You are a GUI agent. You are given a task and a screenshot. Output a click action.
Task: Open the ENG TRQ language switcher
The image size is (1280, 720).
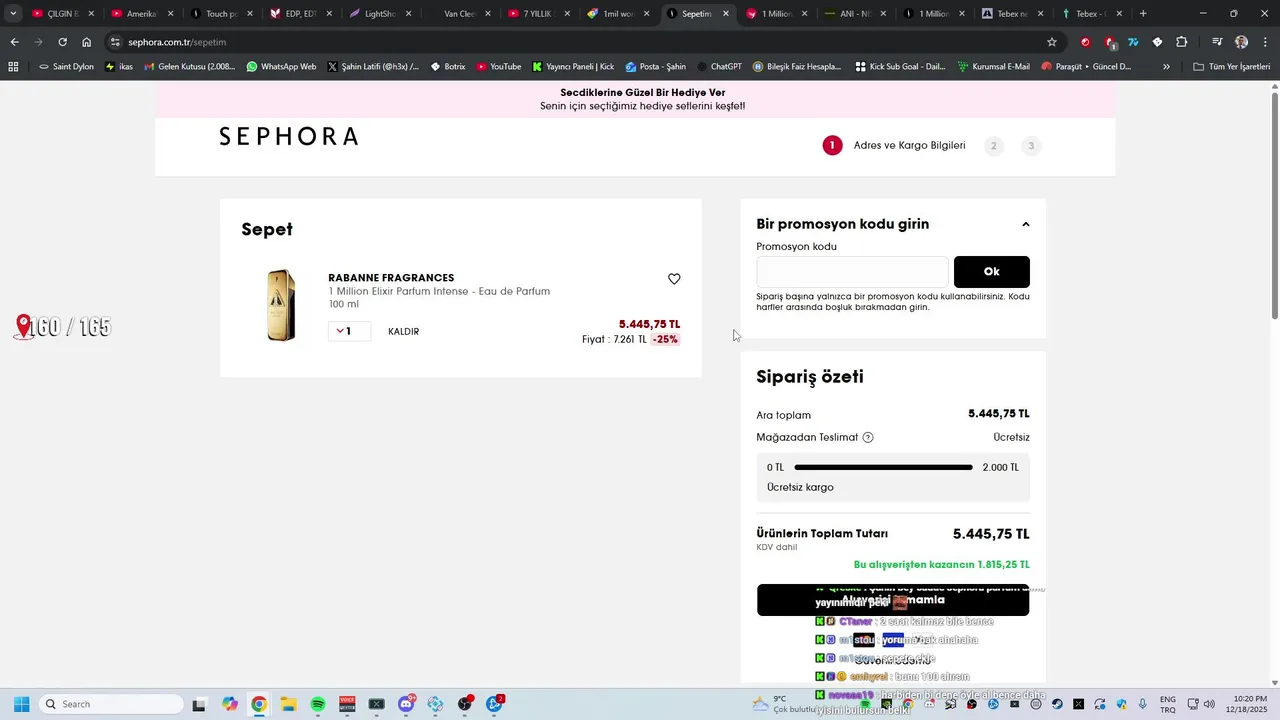pos(1167,704)
